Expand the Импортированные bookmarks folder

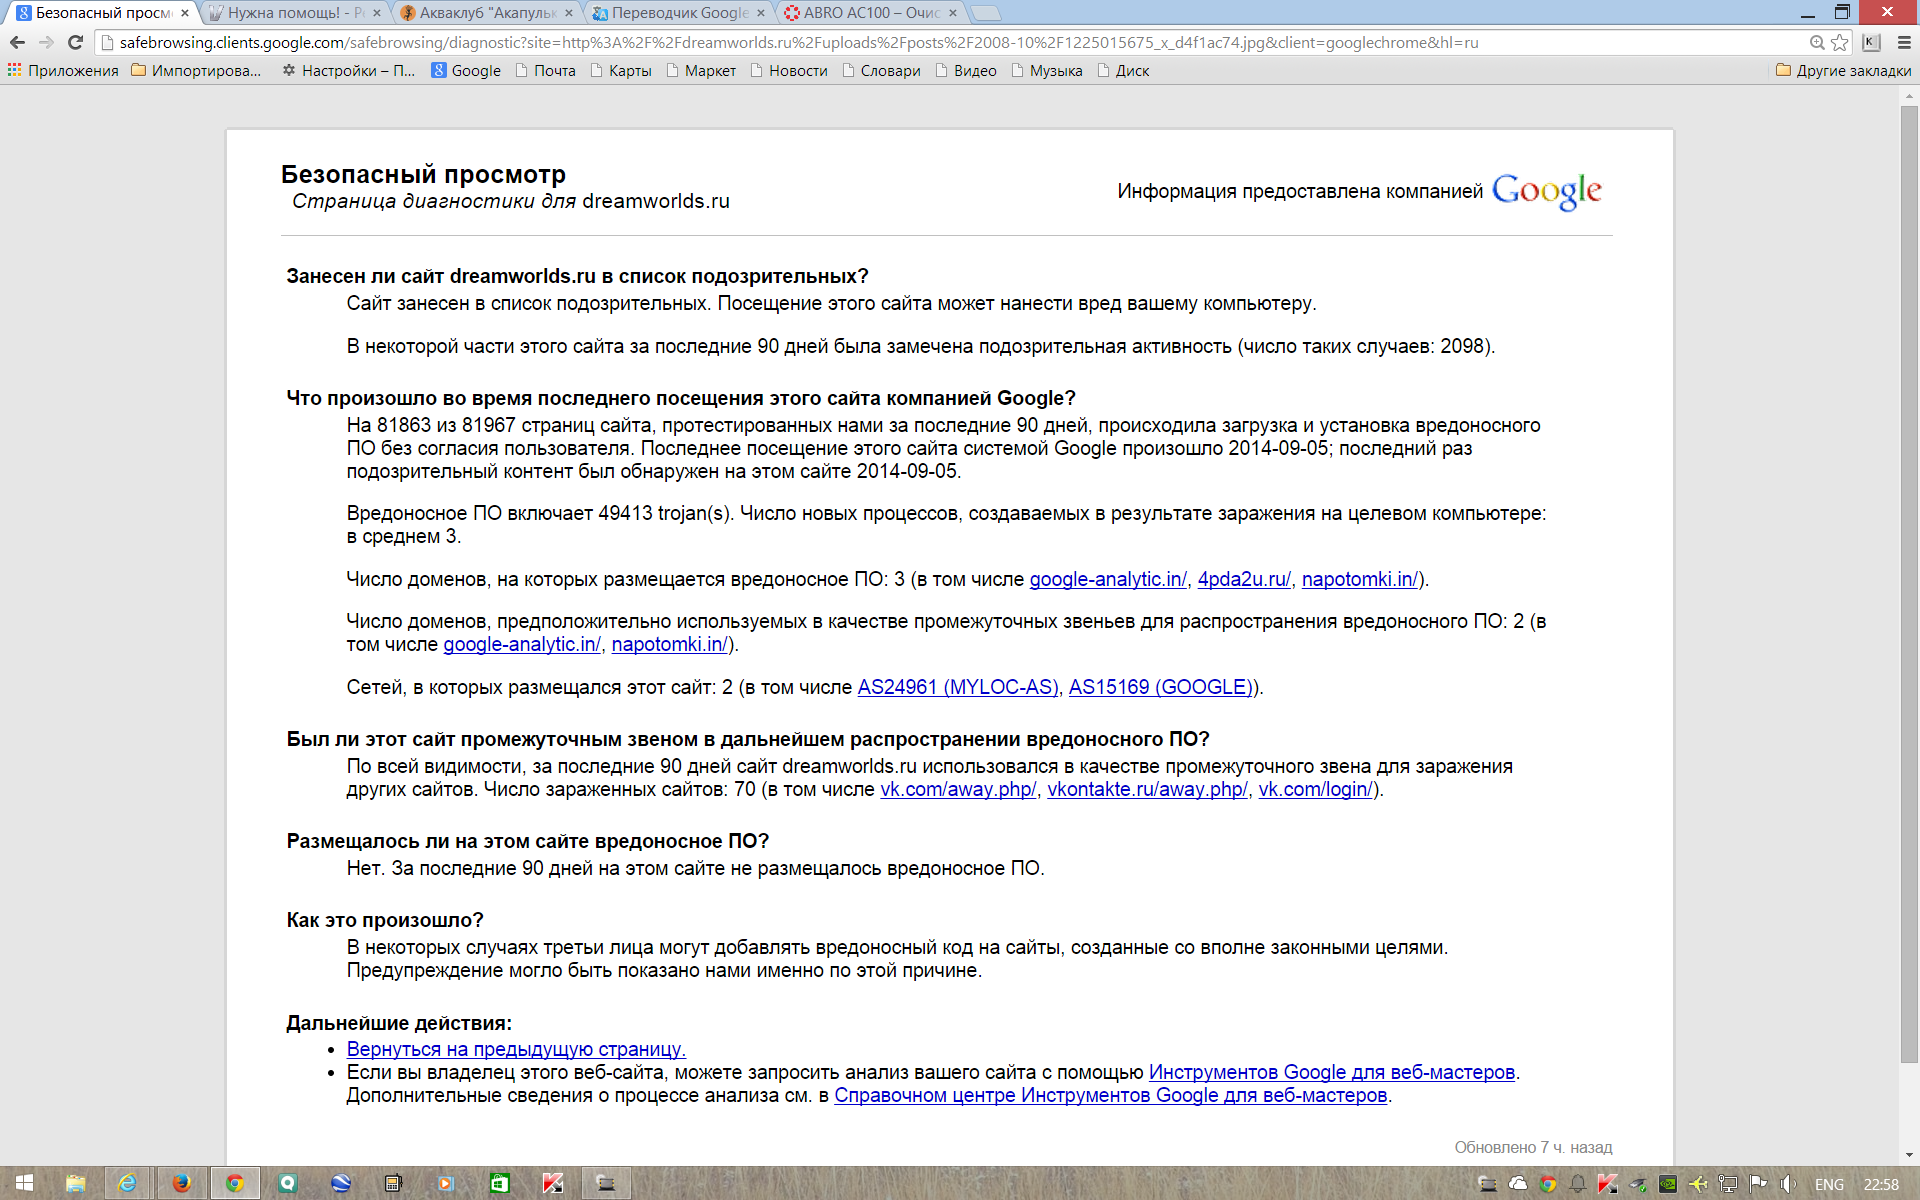[x=196, y=70]
